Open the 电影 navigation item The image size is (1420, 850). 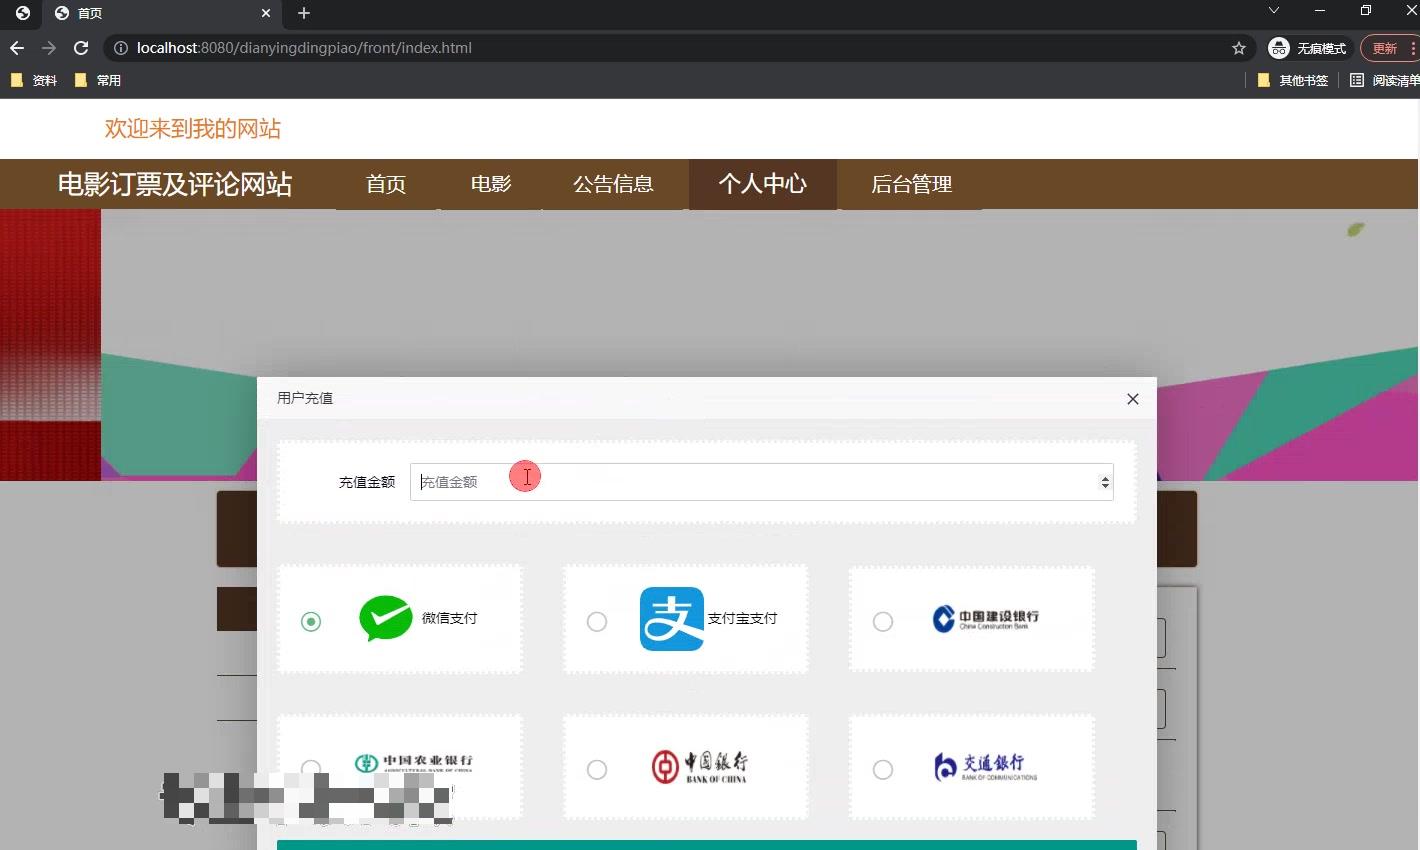click(x=491, y=184)
